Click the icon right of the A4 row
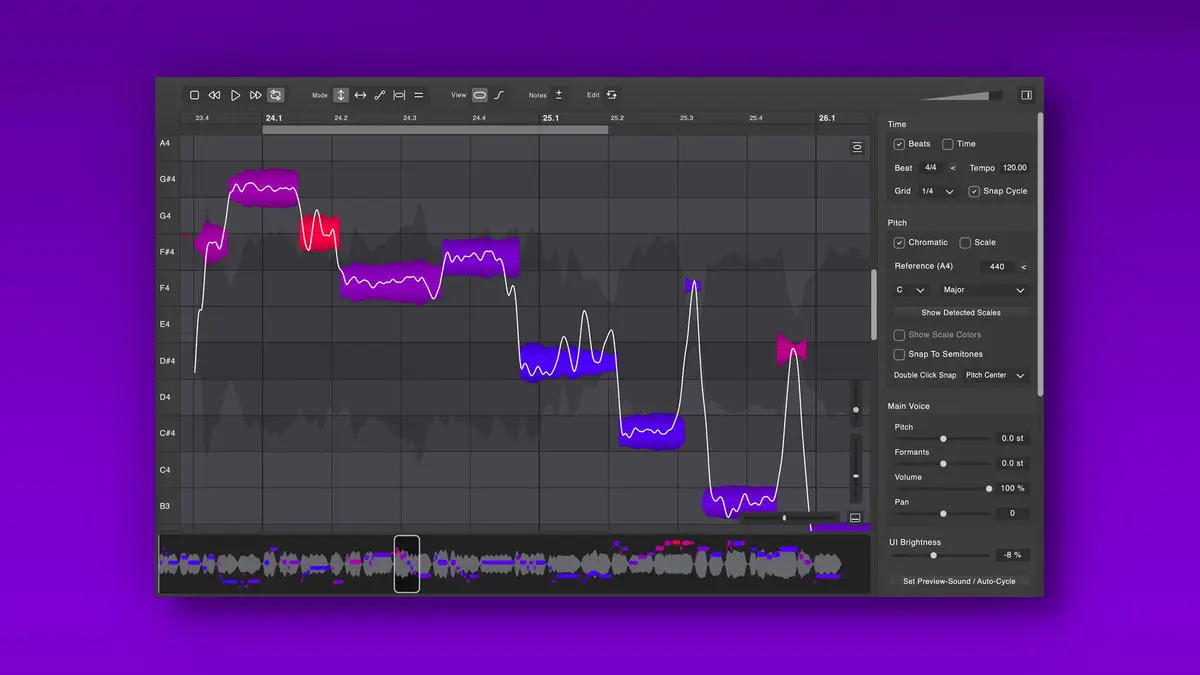The height and width of the screenshot is (675, 1200). pyautogui.click(x=857, y=147)
